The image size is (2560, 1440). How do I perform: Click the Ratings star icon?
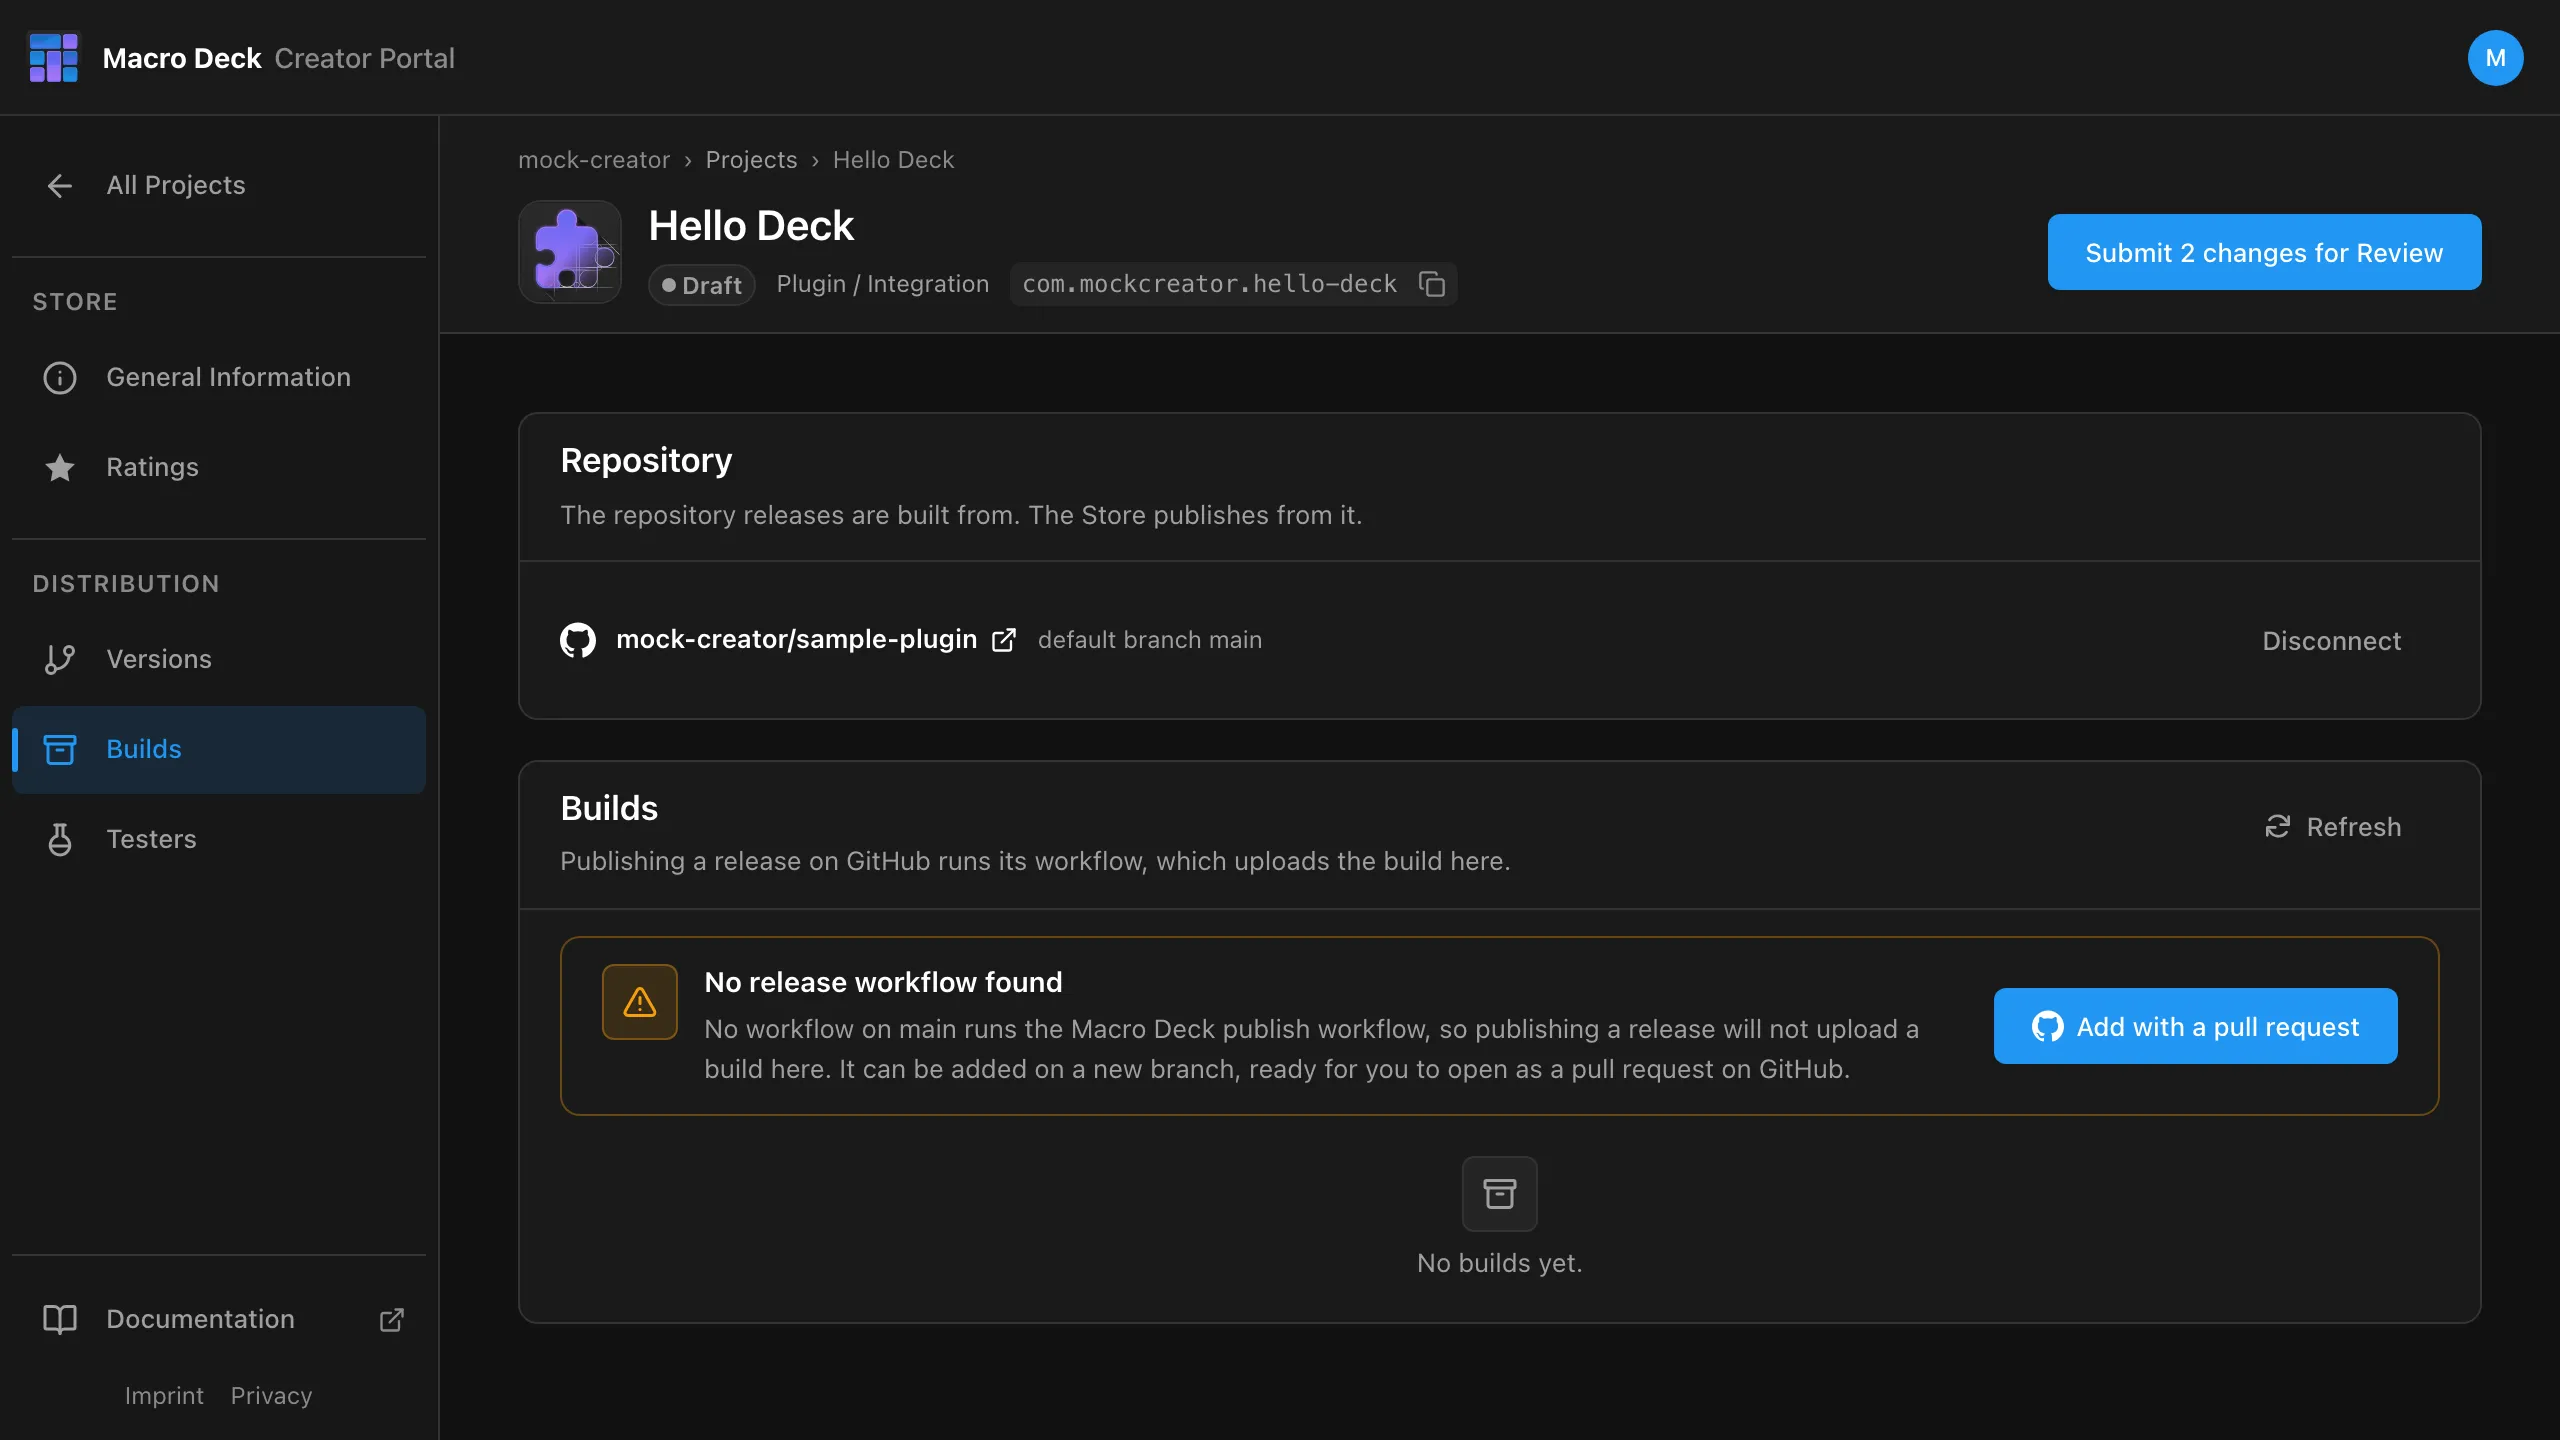click(60, 467)
